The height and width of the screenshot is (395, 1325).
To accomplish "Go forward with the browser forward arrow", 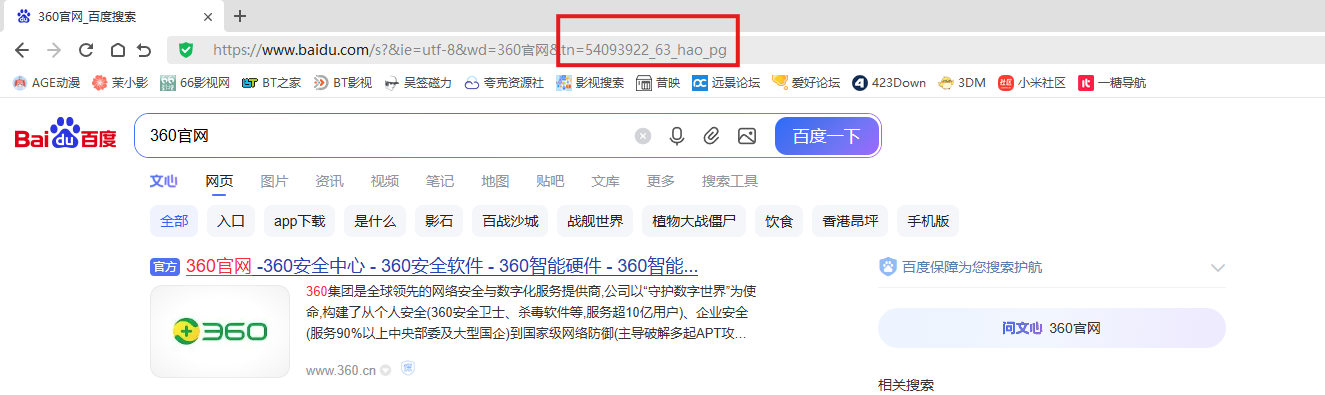I will 54,50.
